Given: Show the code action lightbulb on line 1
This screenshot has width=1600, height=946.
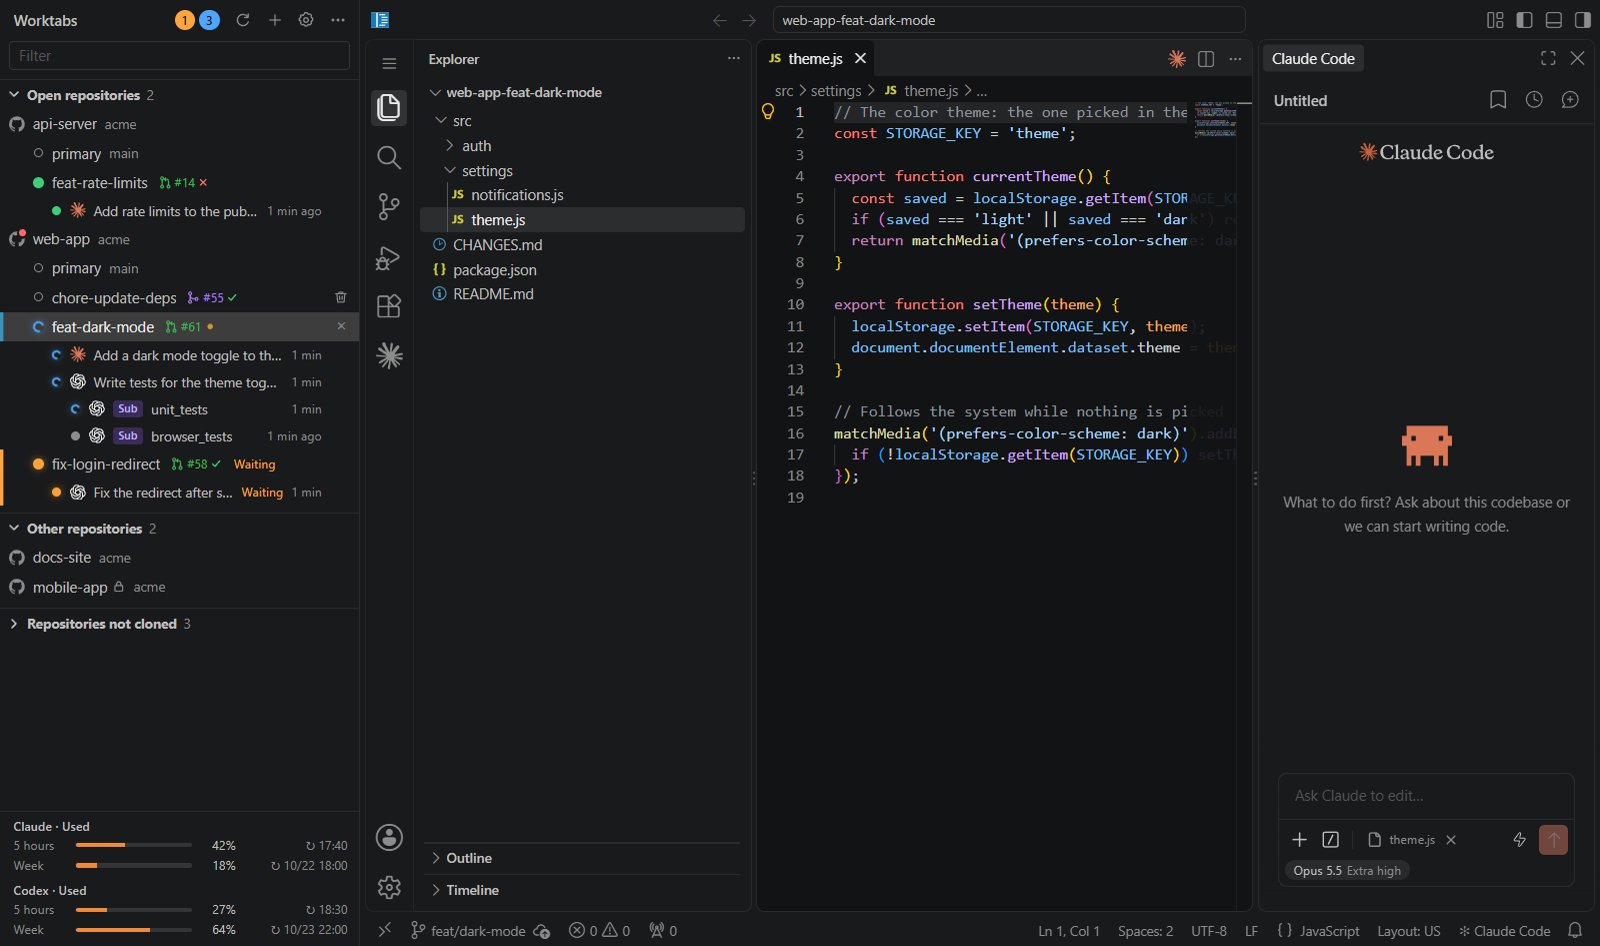Looking at the screenshot, I should [768, 112].
